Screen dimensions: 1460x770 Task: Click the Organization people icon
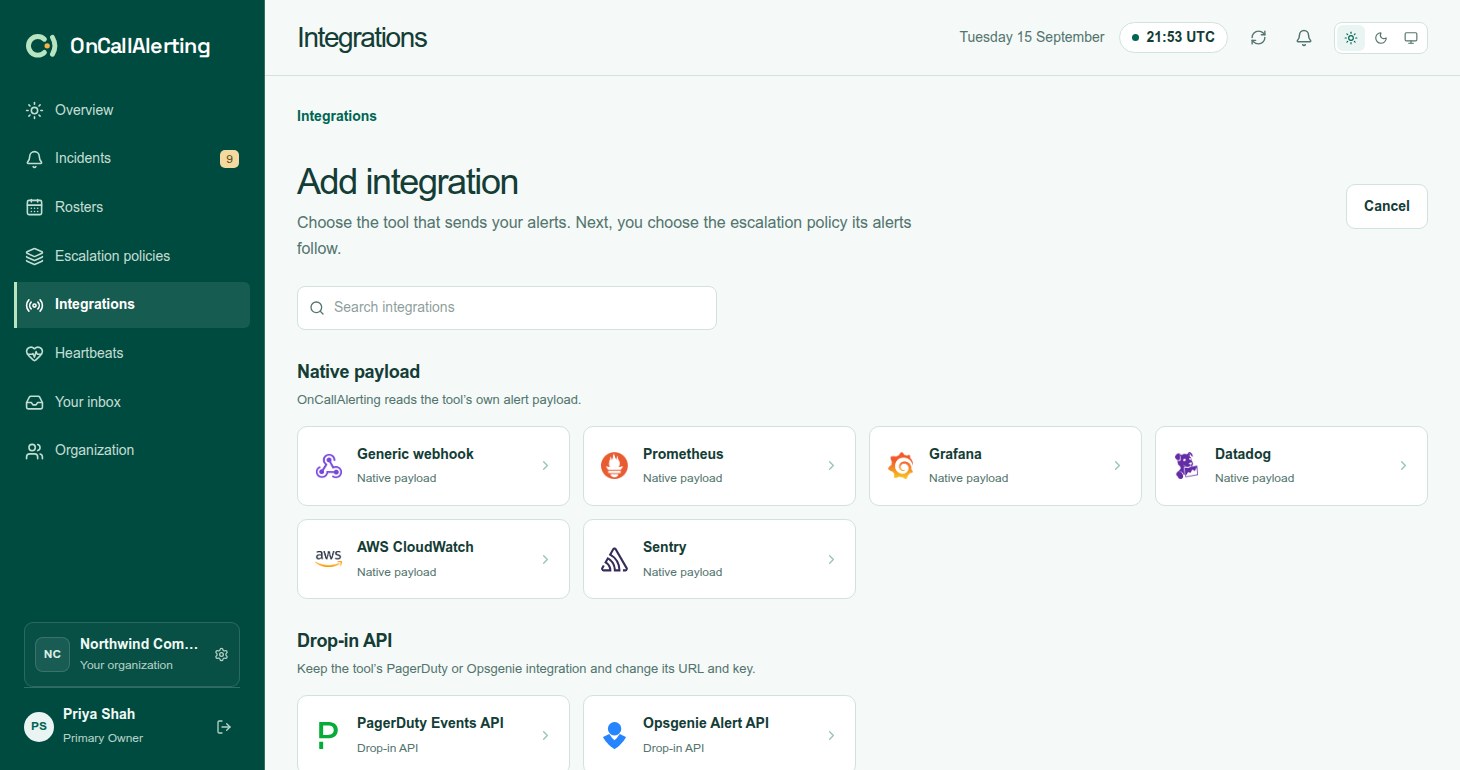tap(35, 451)
